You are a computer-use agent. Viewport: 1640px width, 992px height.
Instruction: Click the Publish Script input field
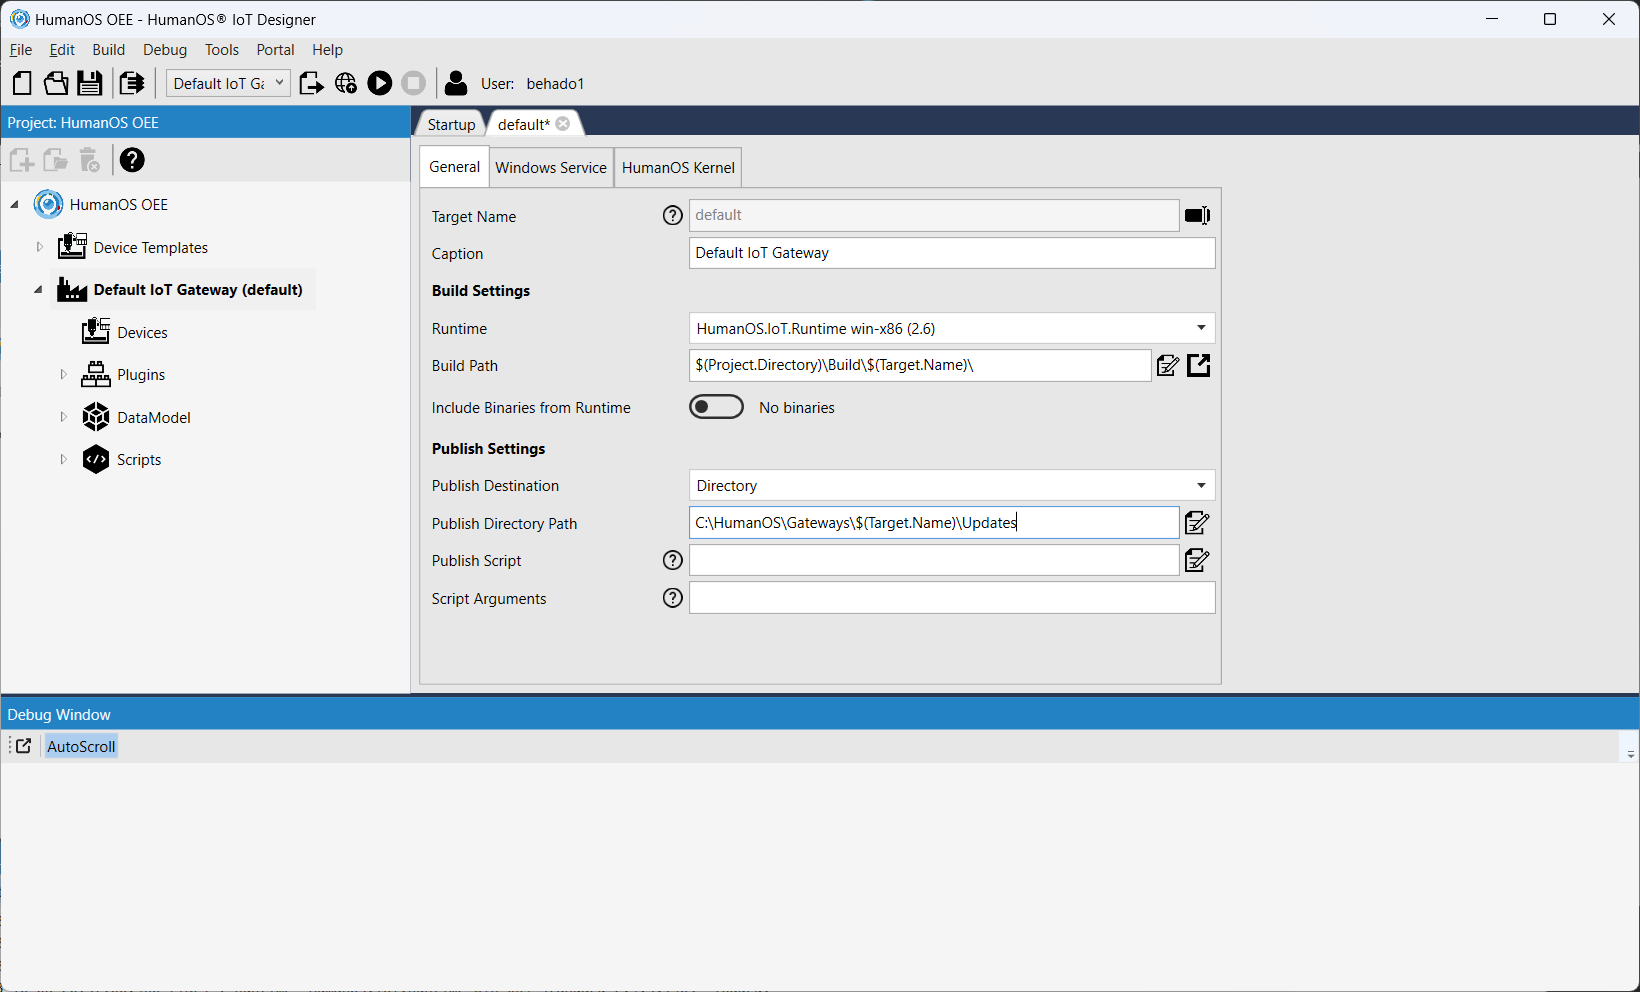coord(934,560)
